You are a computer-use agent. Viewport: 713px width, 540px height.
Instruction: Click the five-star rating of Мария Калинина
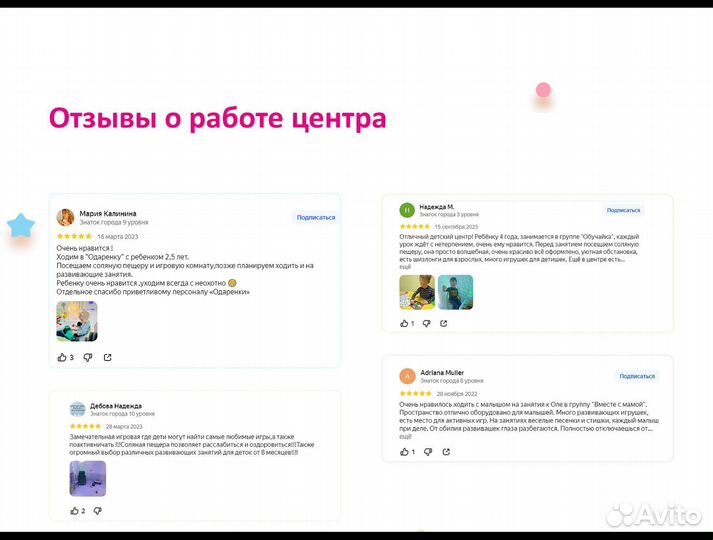(x=74, y=236)
